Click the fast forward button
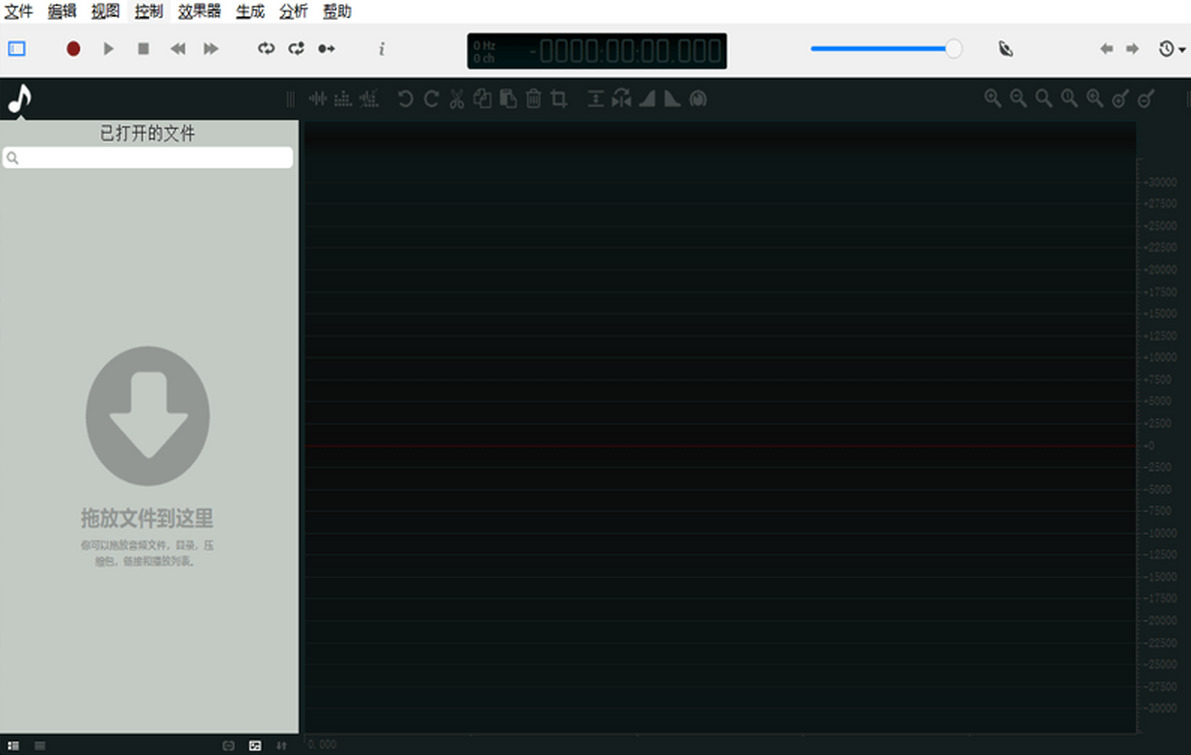1191x755 pixels. [x=211, y=49]
